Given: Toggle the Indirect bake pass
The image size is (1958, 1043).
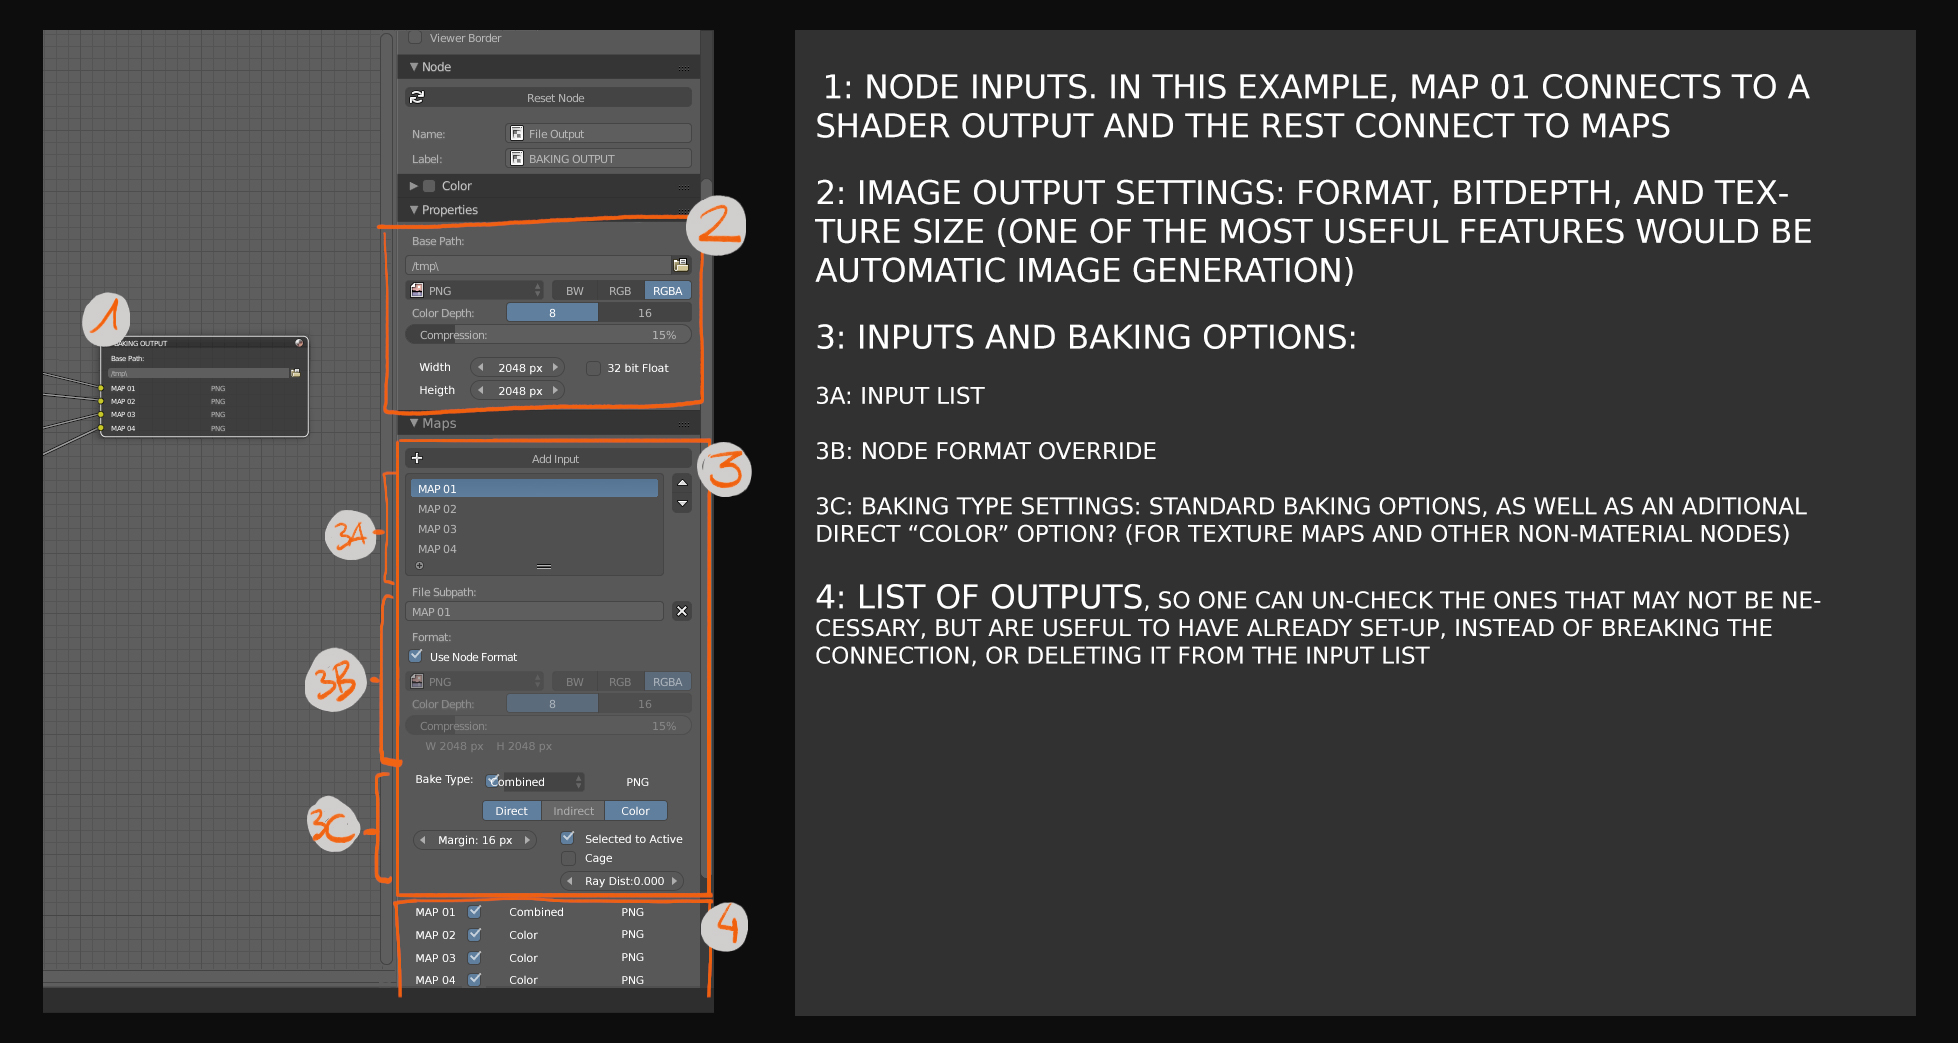Looking at the screenshot, I should tap(573, 811).
